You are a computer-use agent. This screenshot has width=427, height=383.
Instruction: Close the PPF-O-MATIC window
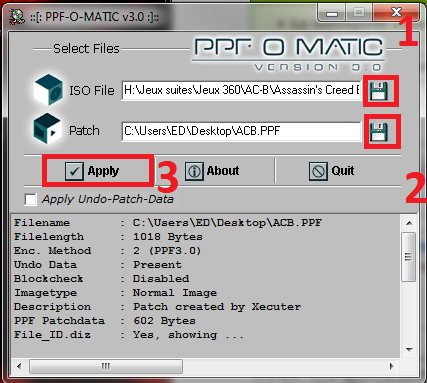click(x=397, y=13)
